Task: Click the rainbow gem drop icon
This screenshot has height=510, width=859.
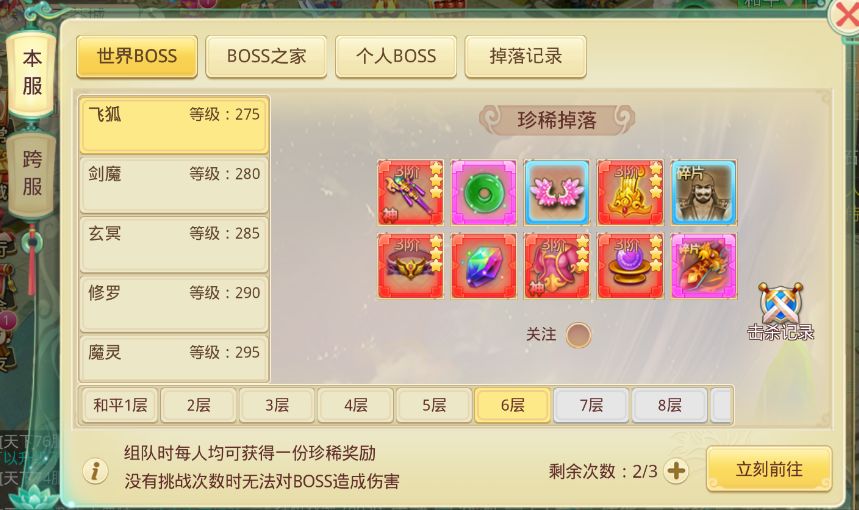Action: point(484,266)
